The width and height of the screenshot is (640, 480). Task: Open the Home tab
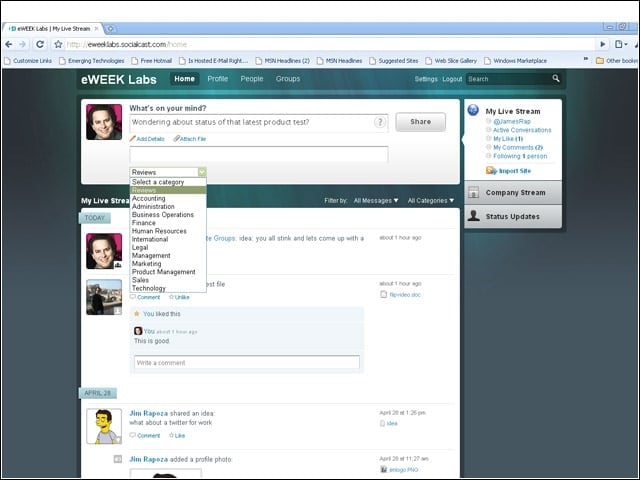pos(184,79)
